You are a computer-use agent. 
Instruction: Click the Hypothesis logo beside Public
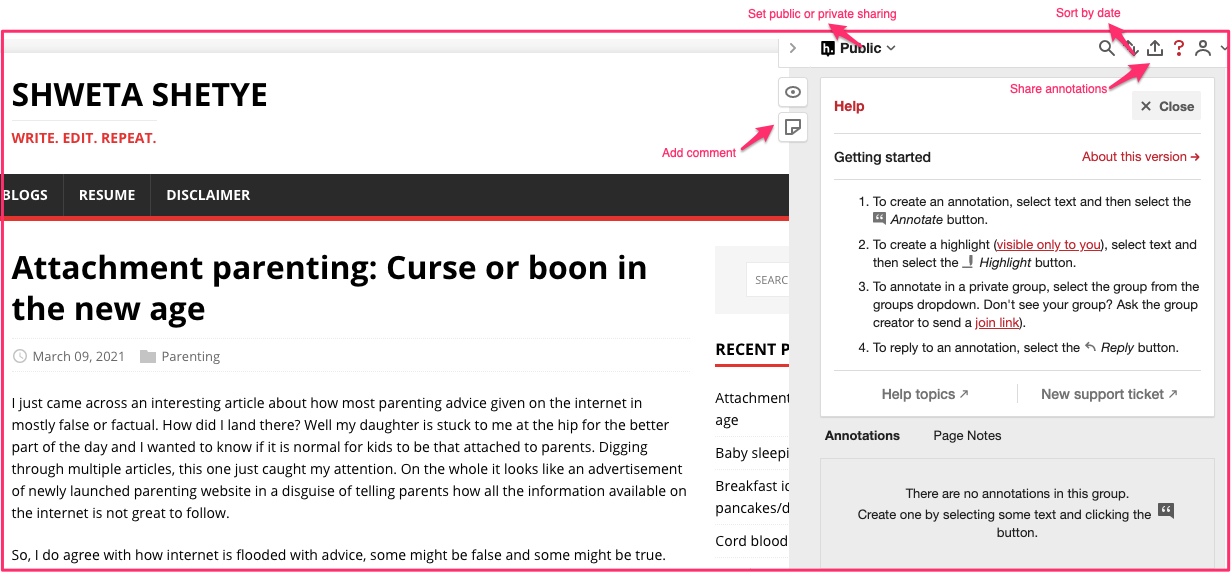tap(827, 48)
